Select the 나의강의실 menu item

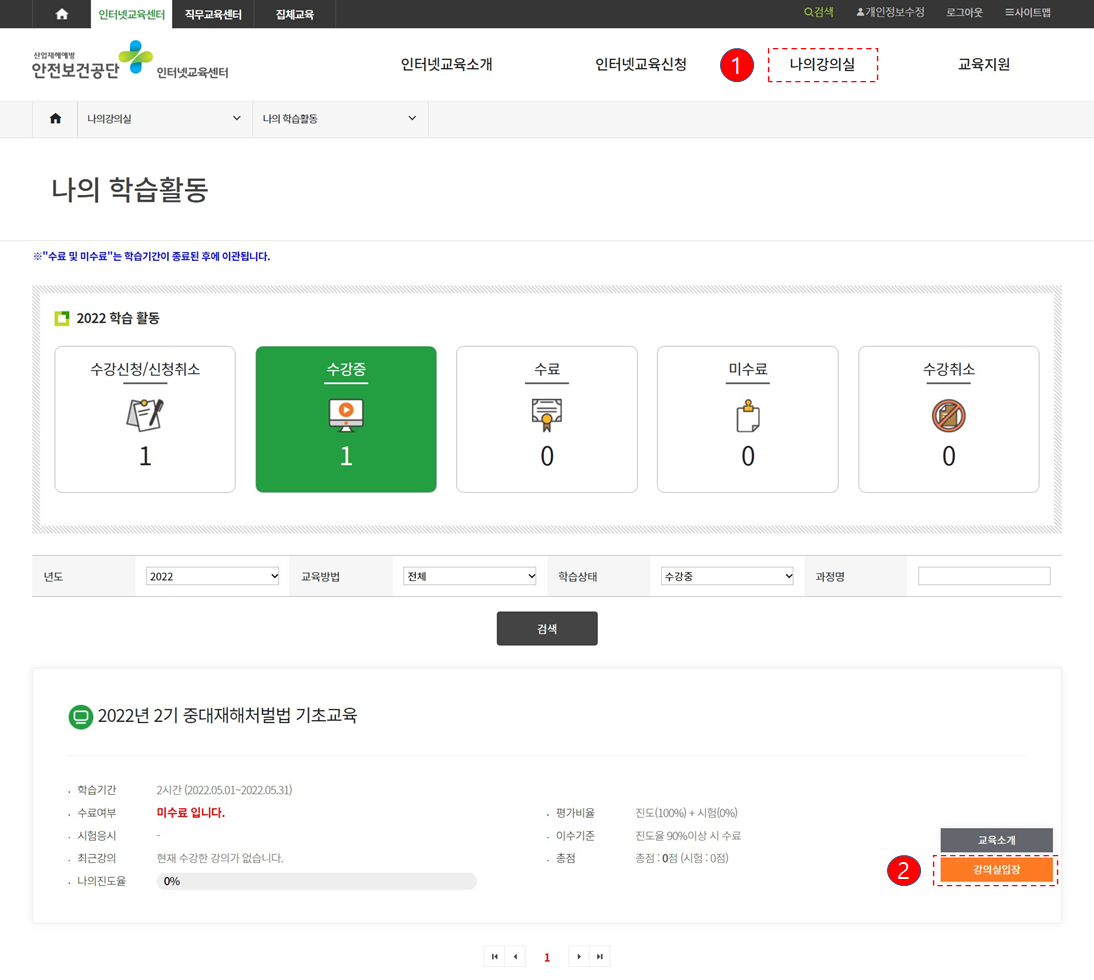[822, 63]
